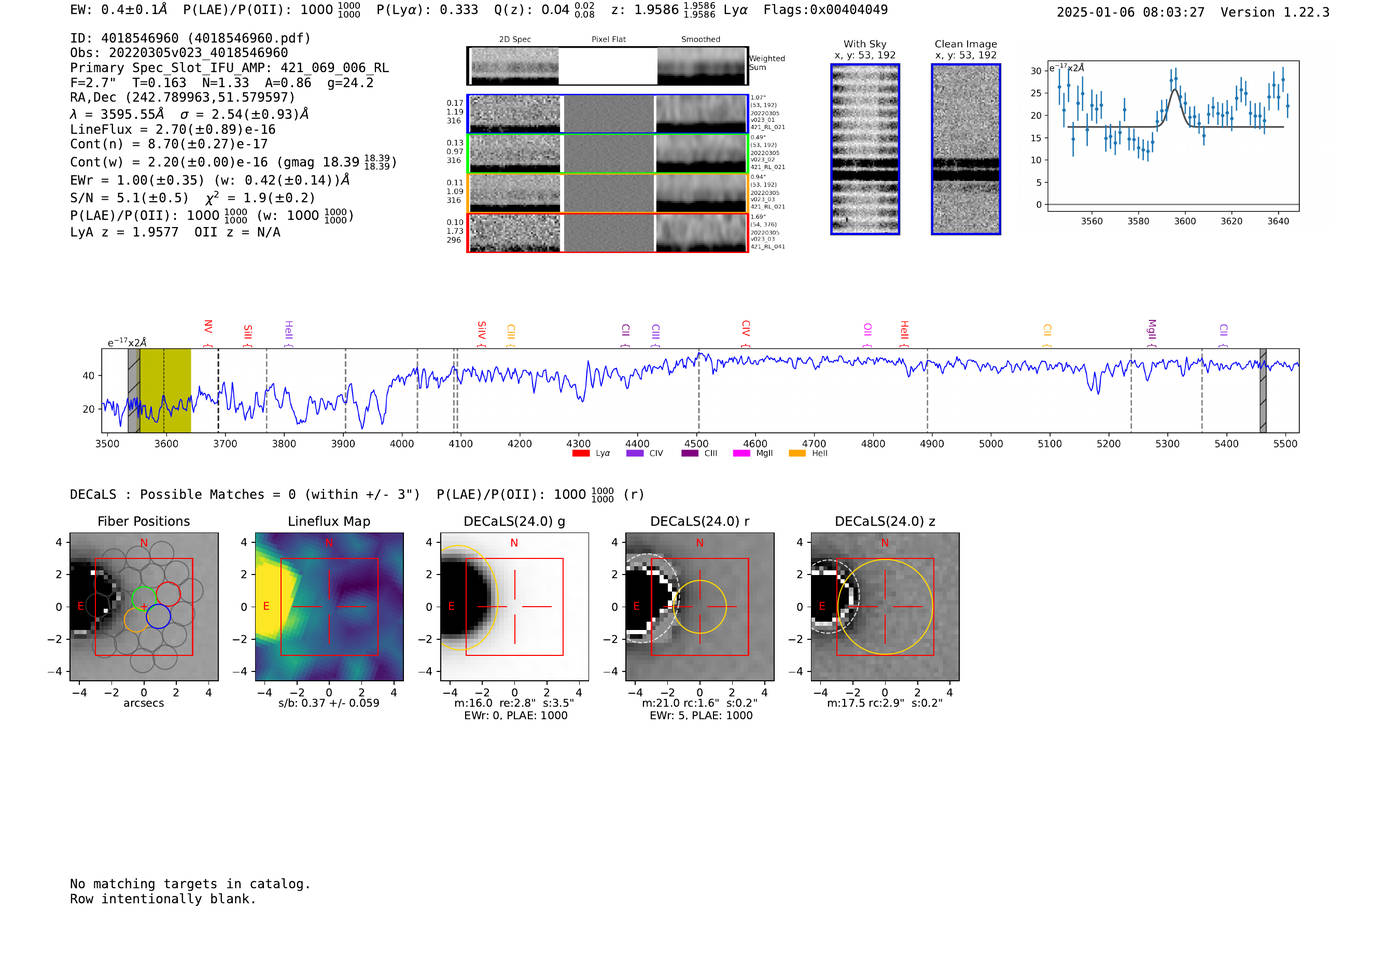Click the MgII emission line marker
Viewport: 1400px width, 953px height.
tap(1152, 333)
